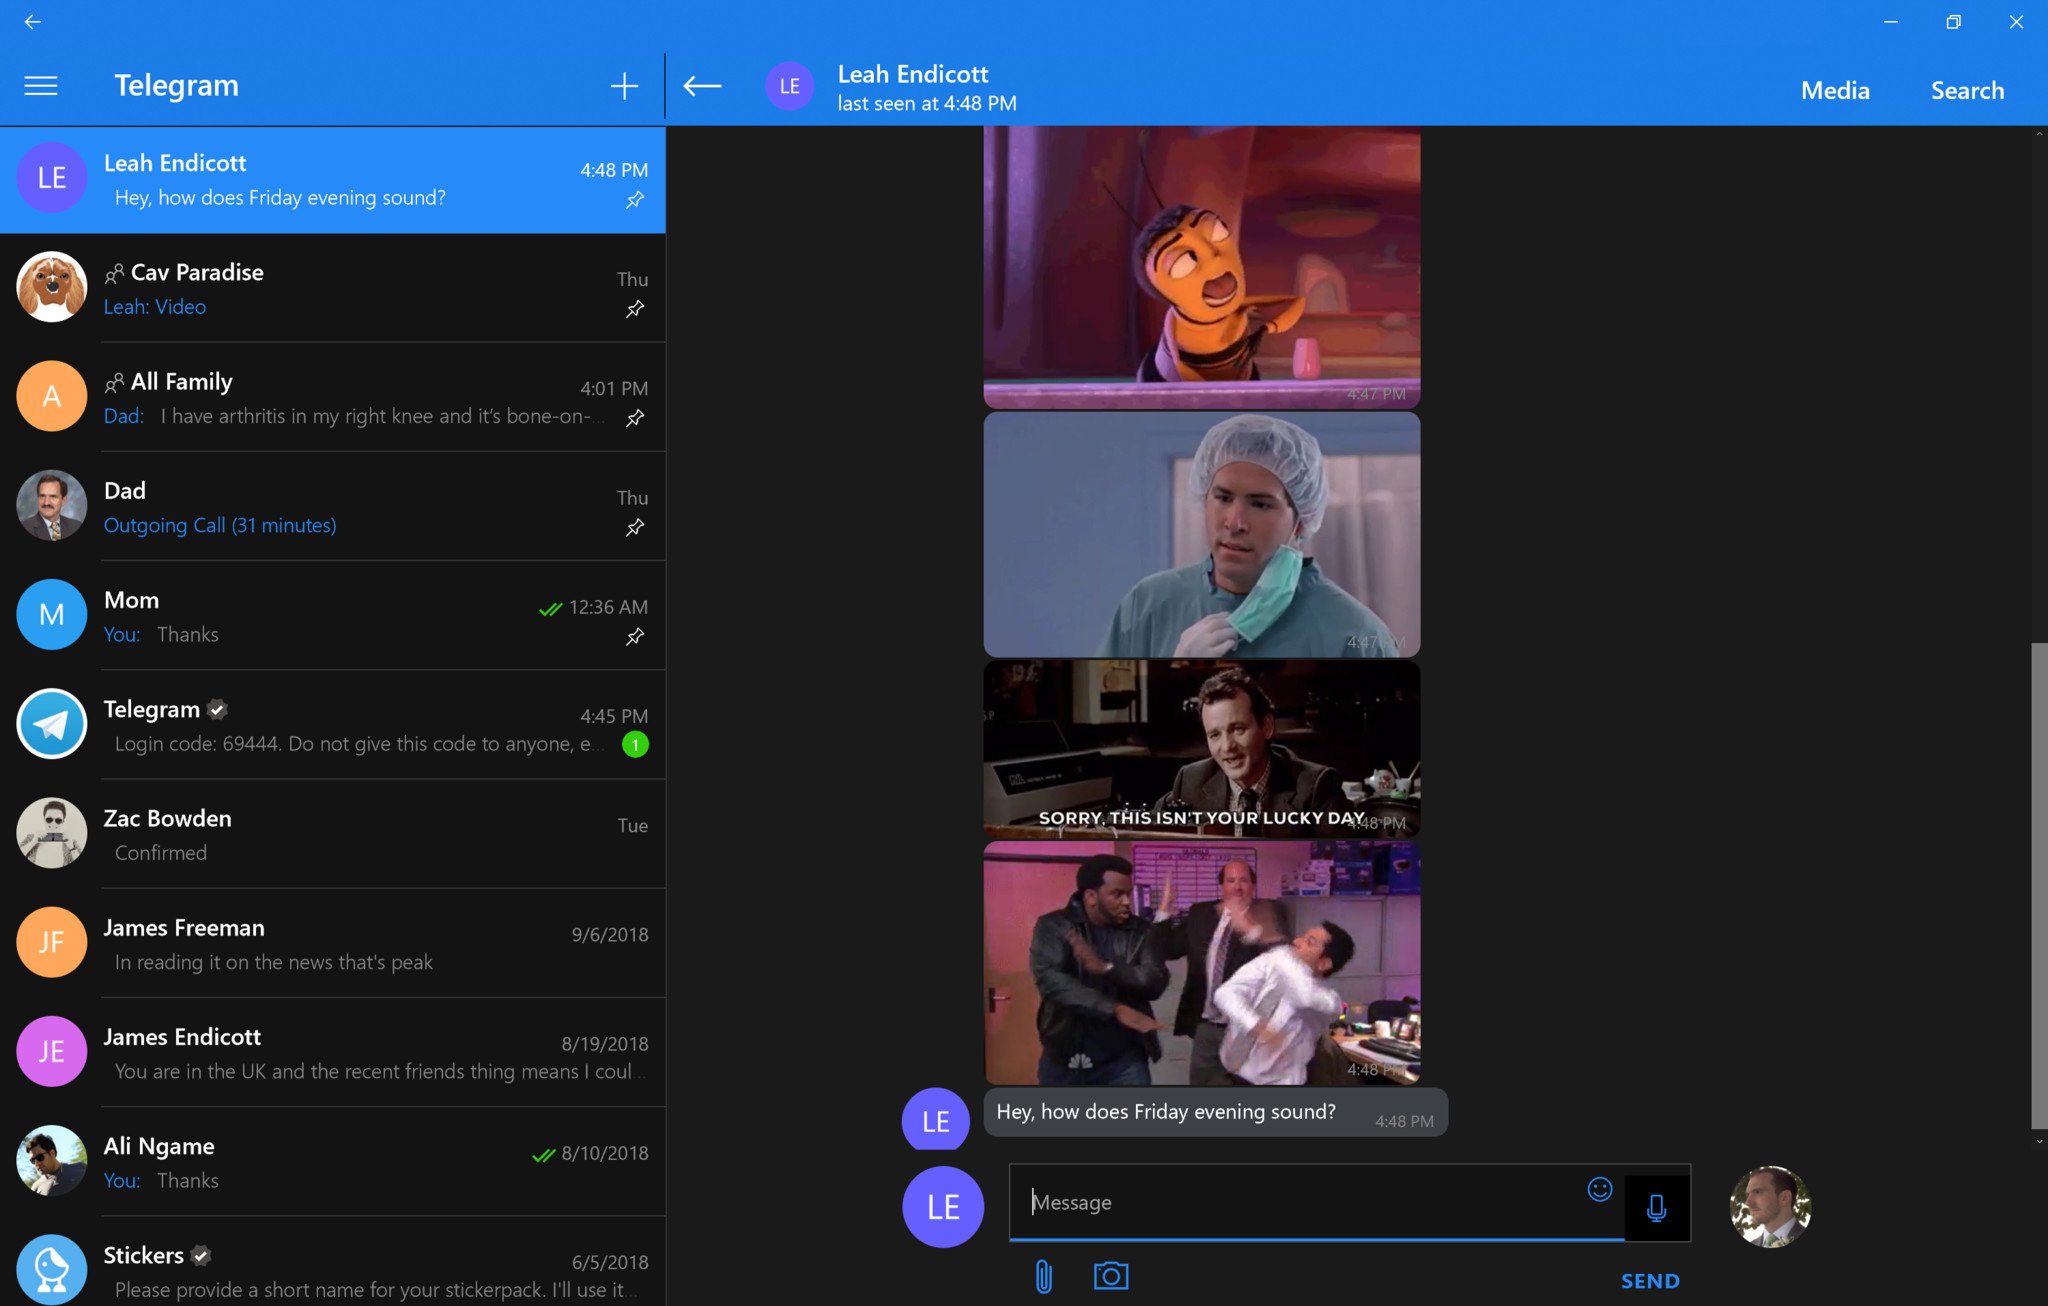Image resolution: width=2048 pixels, height=1306 pixels.
Task: Open the Zac Bowden conversation
Action: pyautogui.click(x=333, y=834)
